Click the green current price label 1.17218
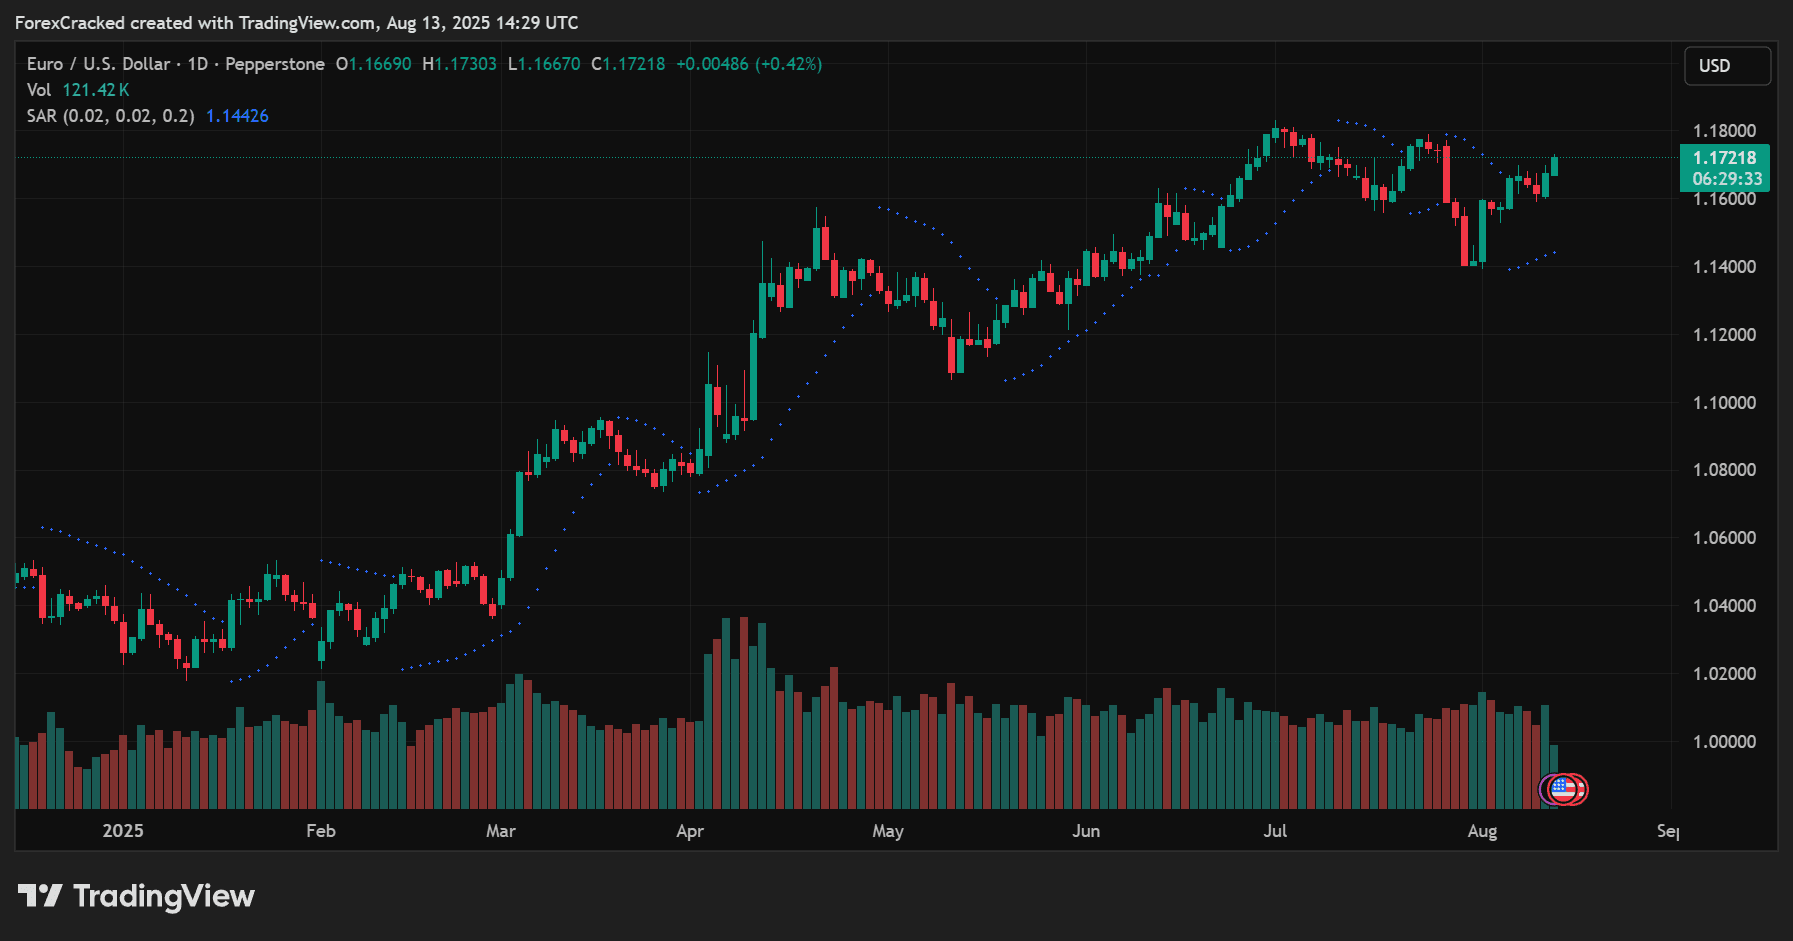Viewport: 1793px width, 941px height. pos(1724,157)
